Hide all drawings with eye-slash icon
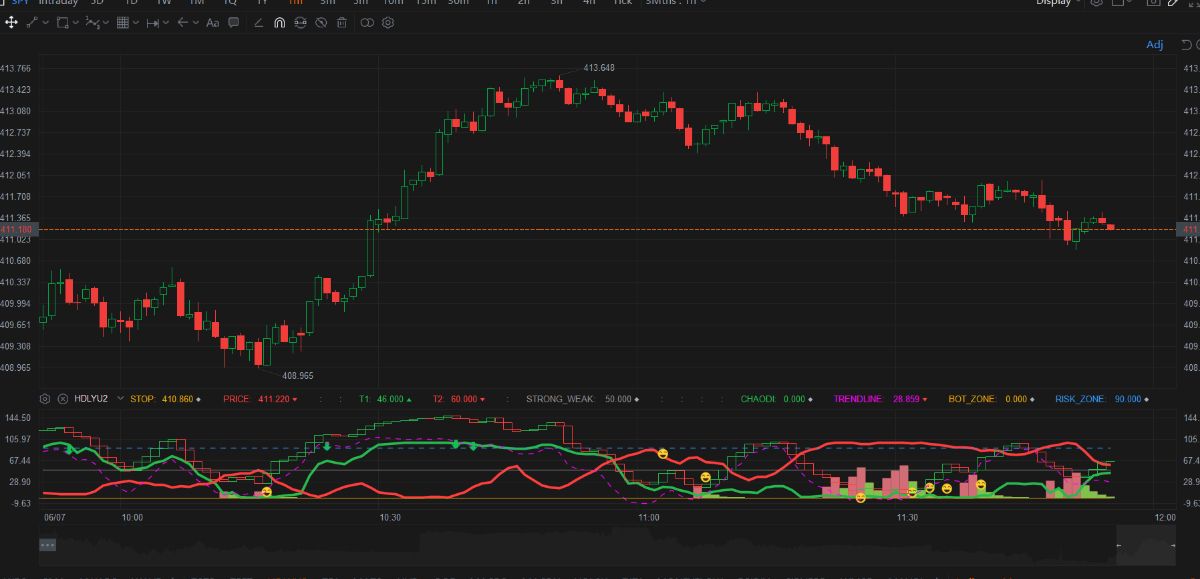 (322, 22)
